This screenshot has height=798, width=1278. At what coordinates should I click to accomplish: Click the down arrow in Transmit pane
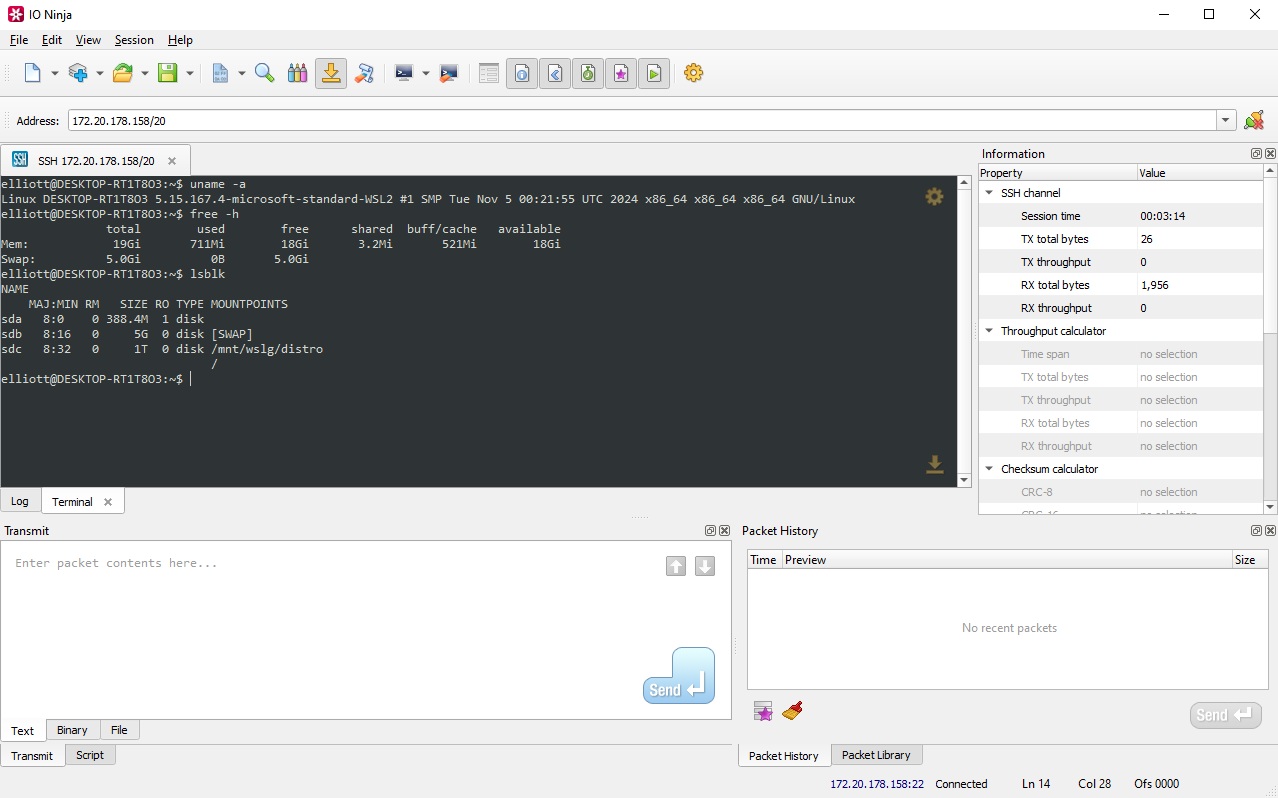(x=705, y=566)
